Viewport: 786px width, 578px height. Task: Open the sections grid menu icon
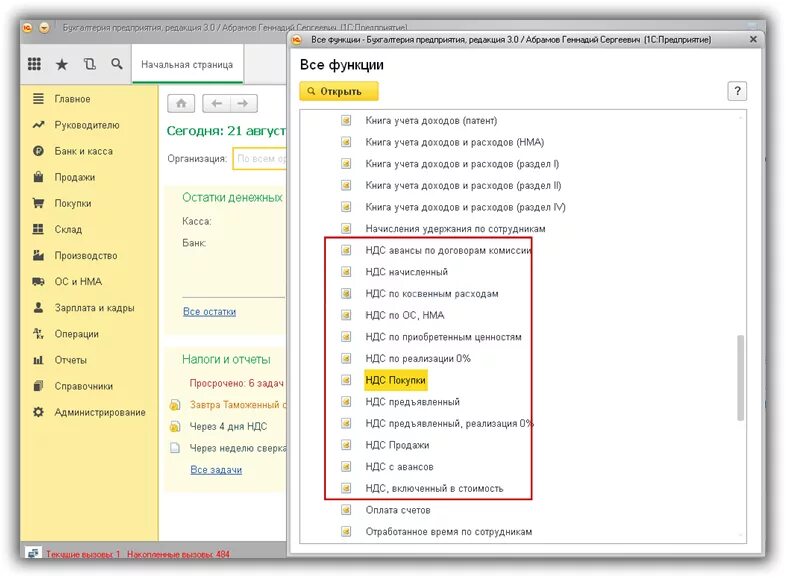coord(34,64)
